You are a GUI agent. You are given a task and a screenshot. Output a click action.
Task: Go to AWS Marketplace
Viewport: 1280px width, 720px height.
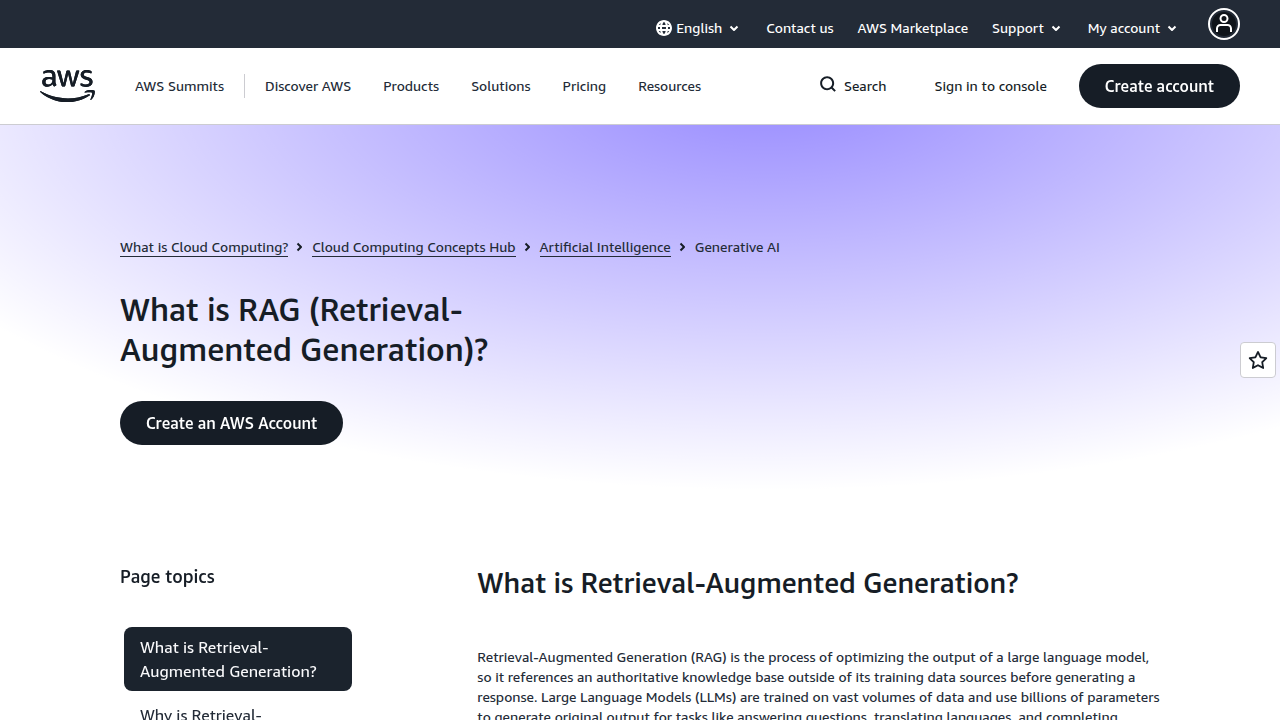click(912, 28)
